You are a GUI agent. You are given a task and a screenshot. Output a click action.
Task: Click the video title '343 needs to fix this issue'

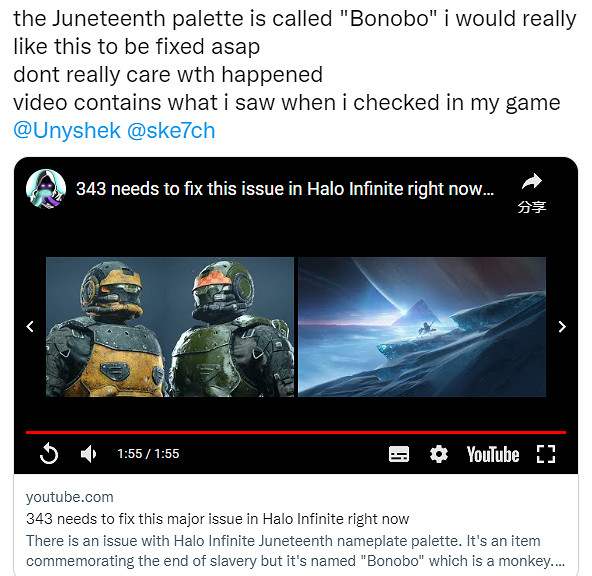pos(285,189)
